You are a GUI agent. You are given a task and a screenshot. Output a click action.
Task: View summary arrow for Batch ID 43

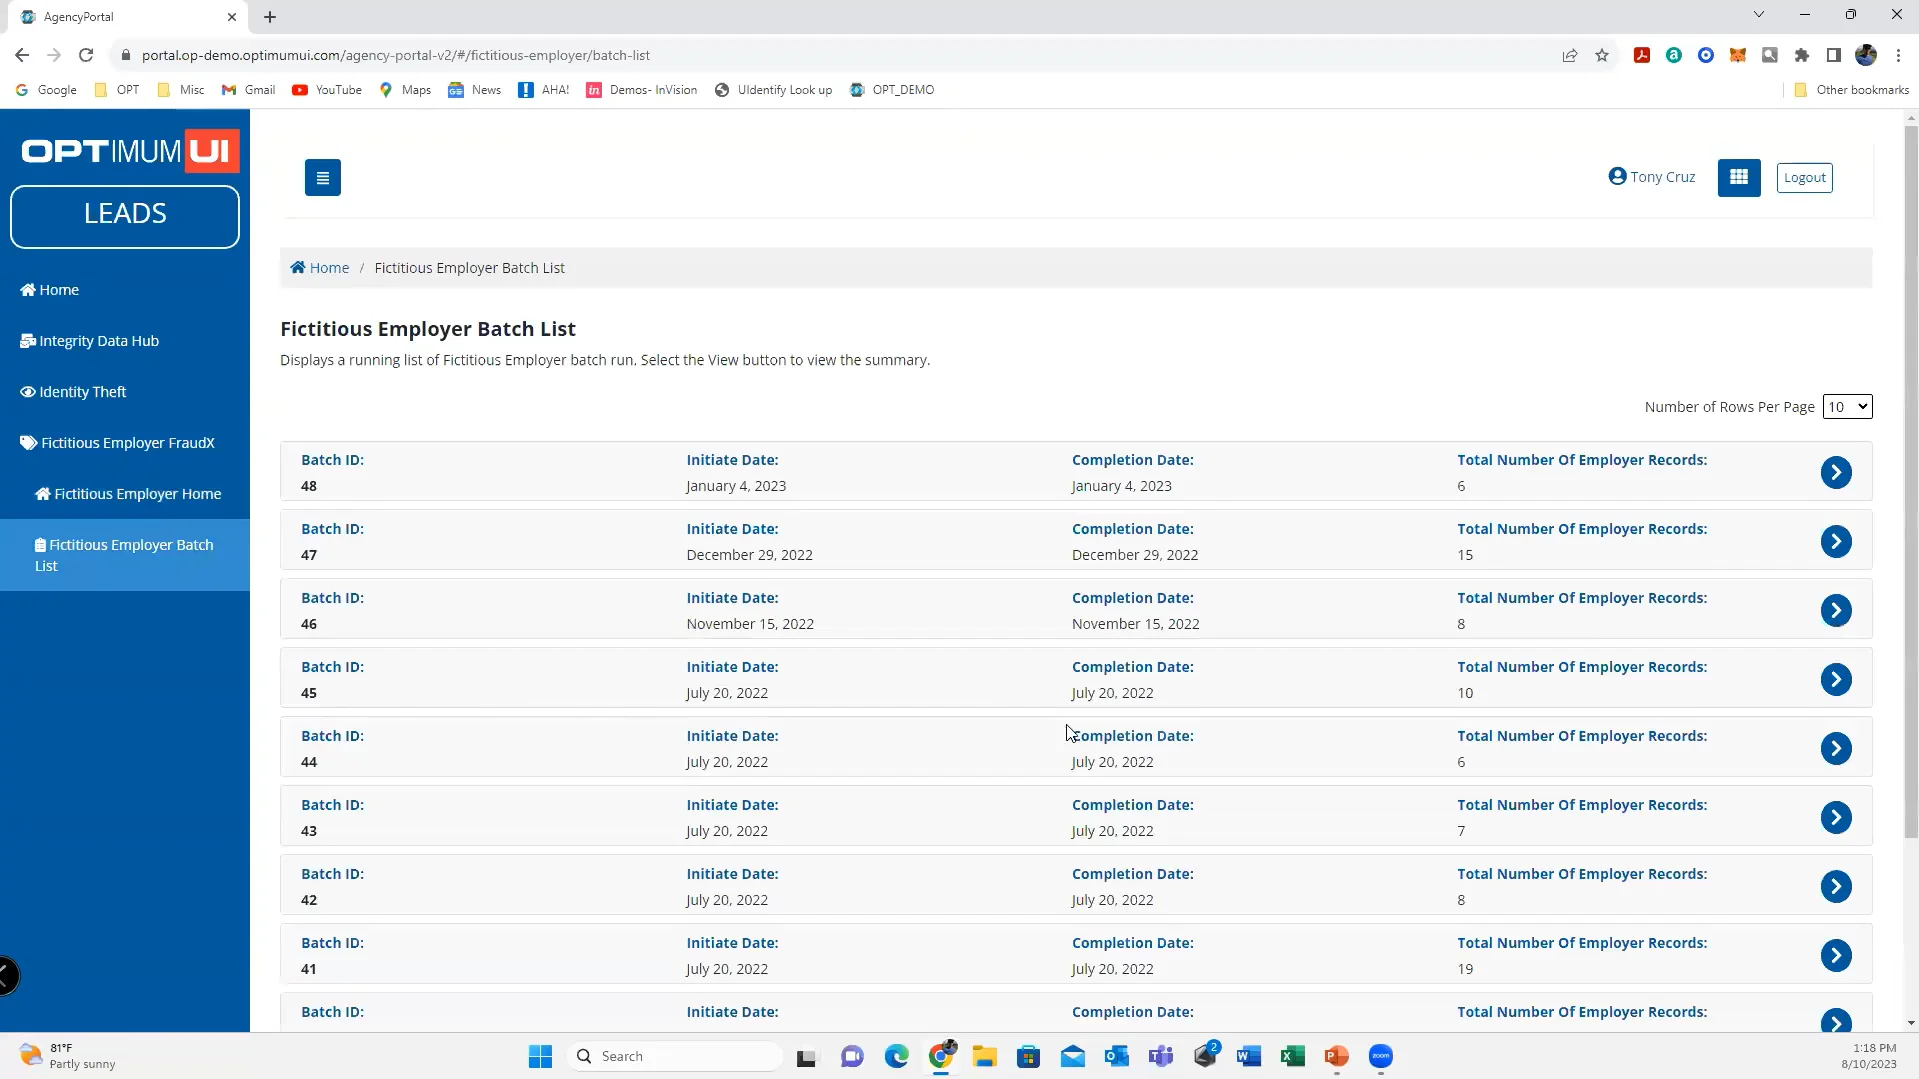[x=1836, y=817]
